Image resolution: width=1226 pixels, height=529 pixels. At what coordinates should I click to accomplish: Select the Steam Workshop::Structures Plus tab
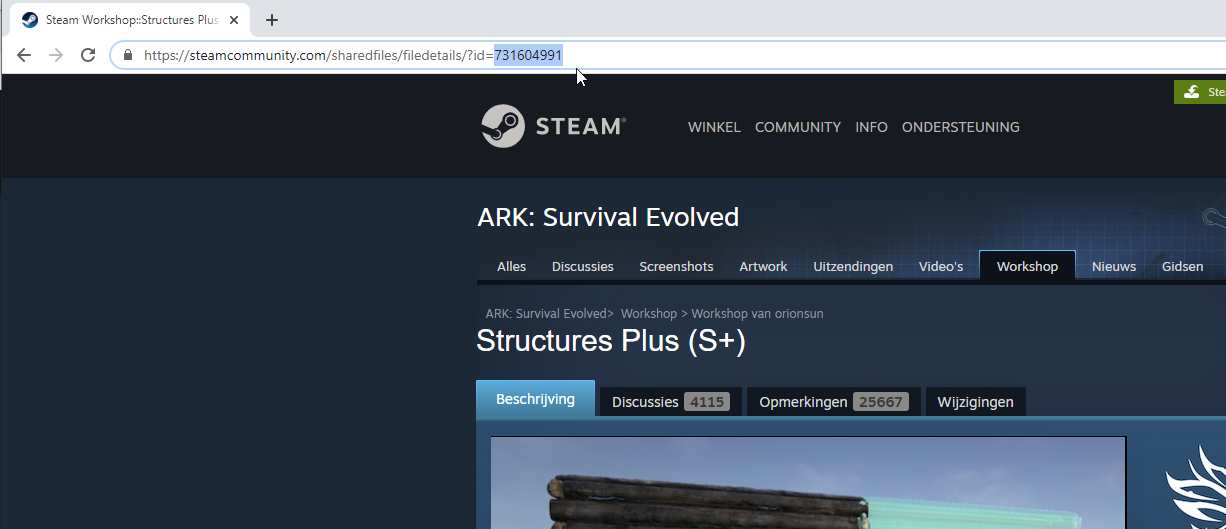132,20
